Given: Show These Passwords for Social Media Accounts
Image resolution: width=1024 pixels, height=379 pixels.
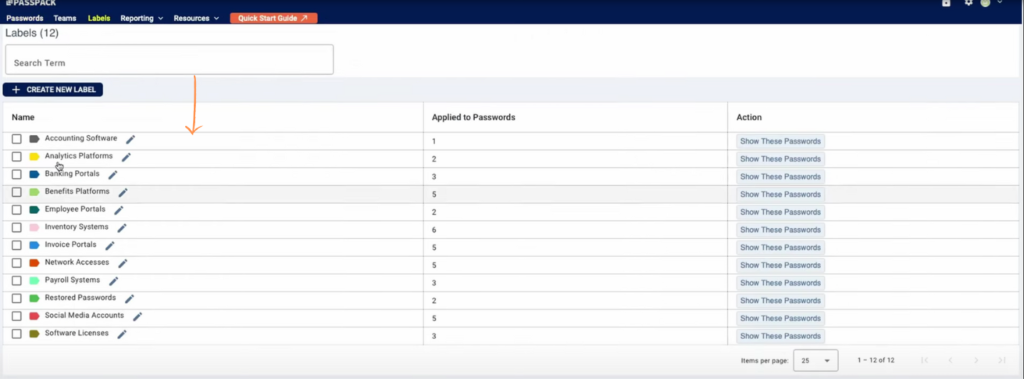Looking at the screenshot, I should pyautogui.click(x=780, y=318).
